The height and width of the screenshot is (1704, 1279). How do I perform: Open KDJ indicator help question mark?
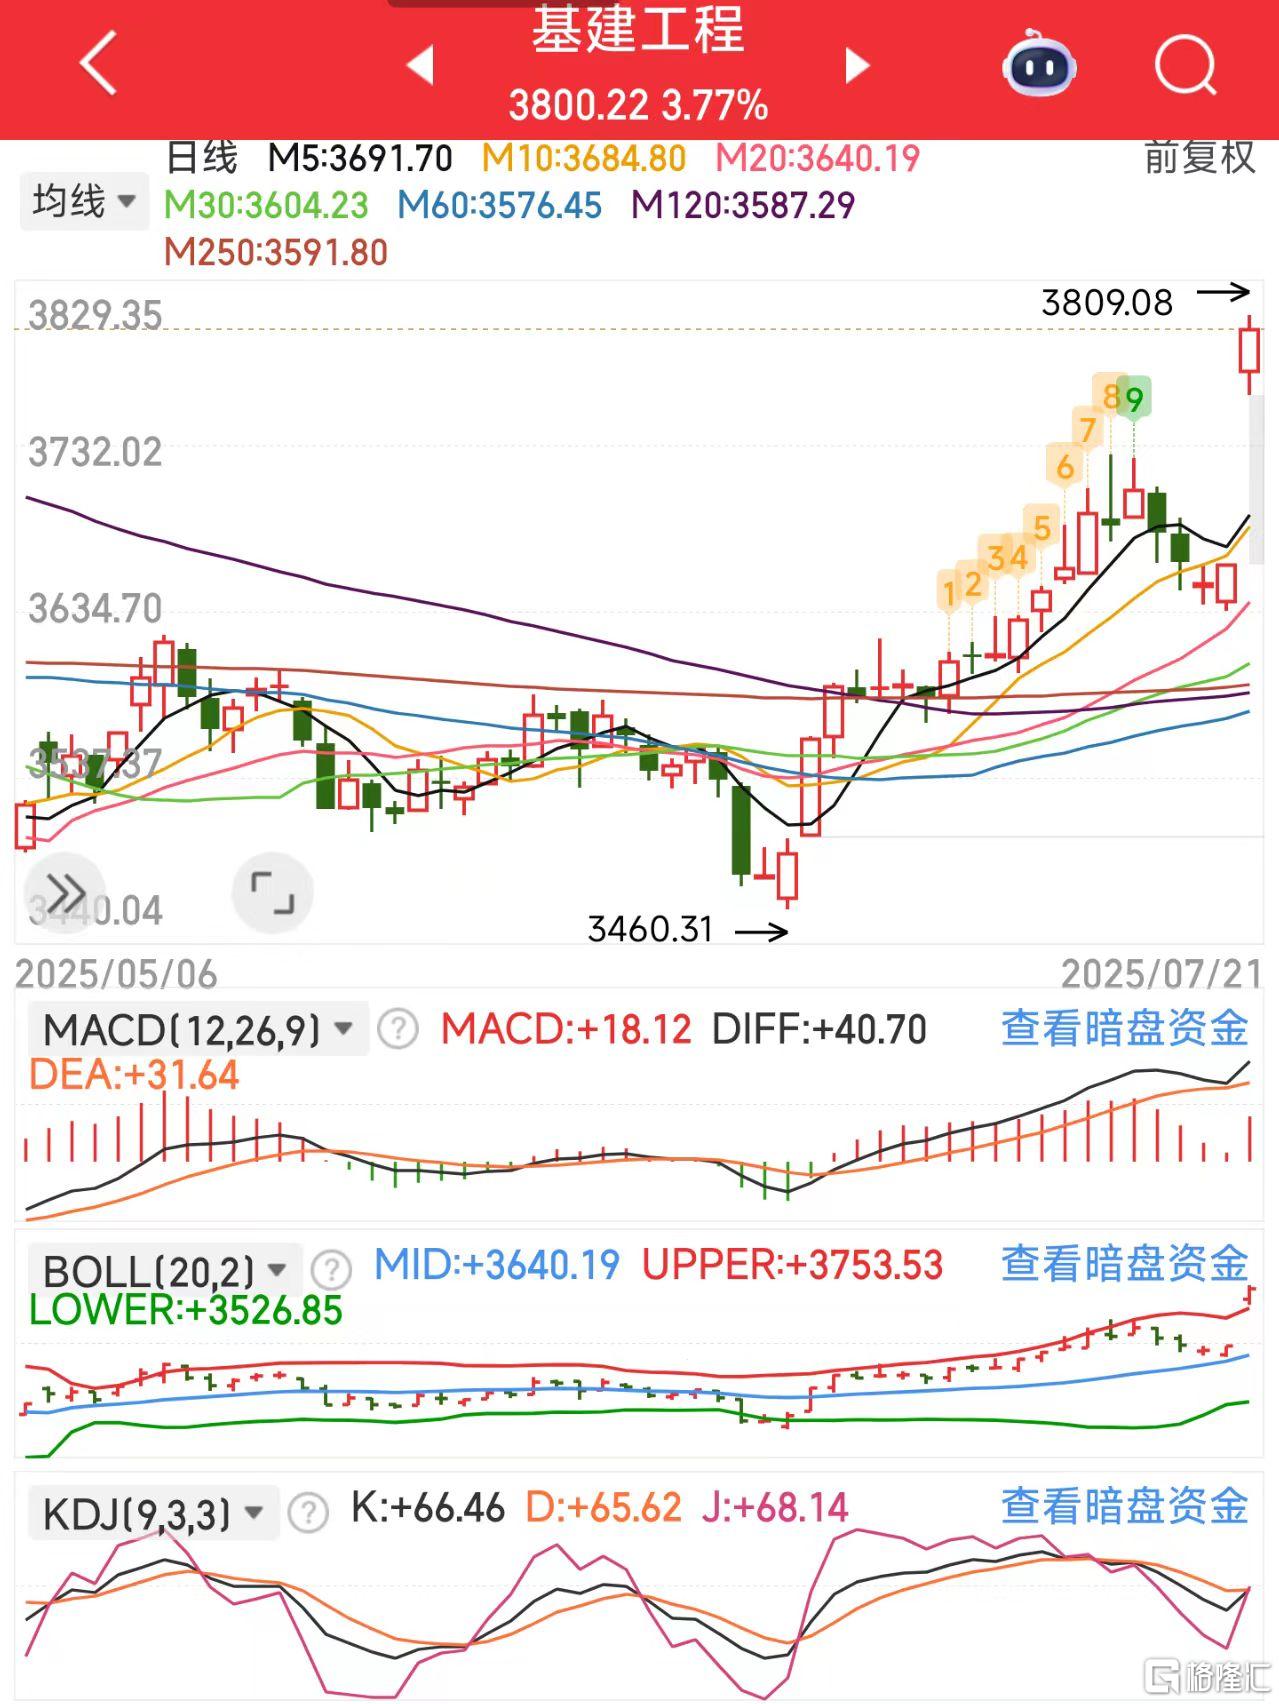tap(308, 1513)
